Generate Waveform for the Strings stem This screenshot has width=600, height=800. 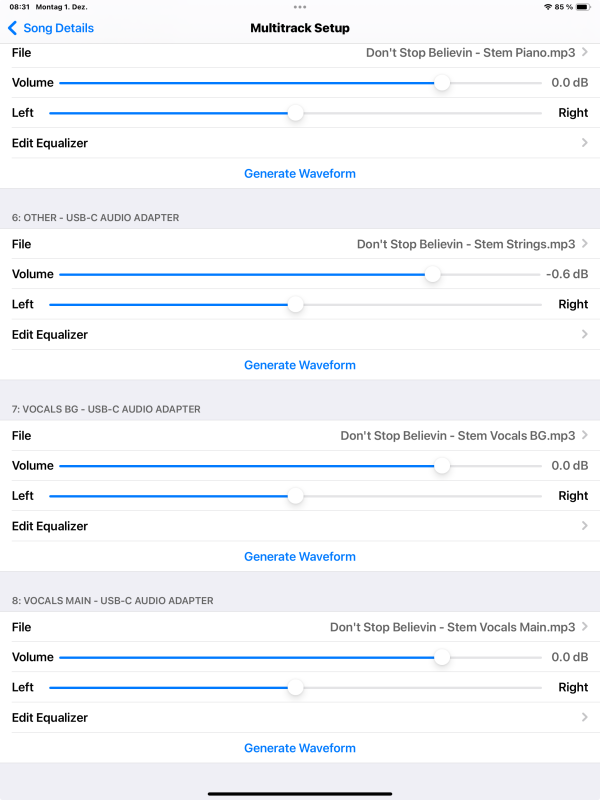300,365
